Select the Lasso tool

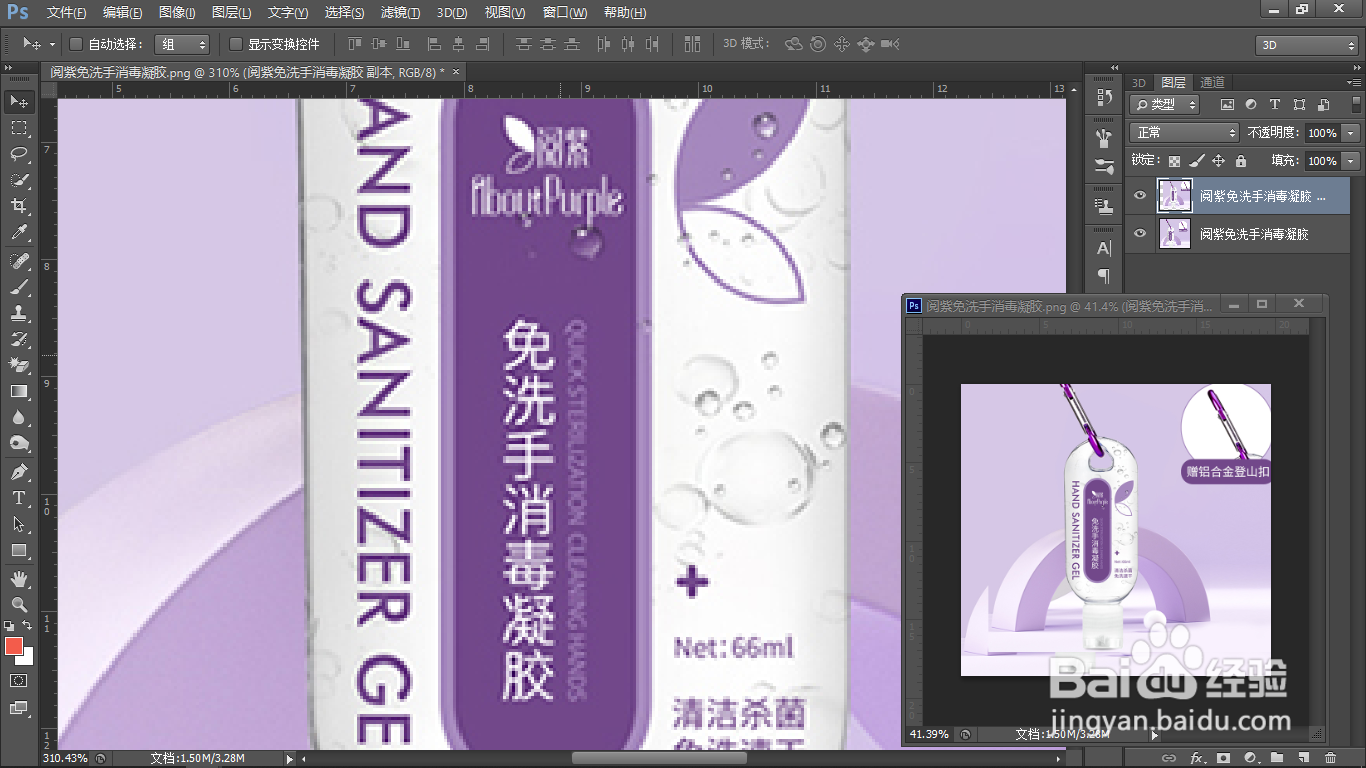(x=19, y=154)
